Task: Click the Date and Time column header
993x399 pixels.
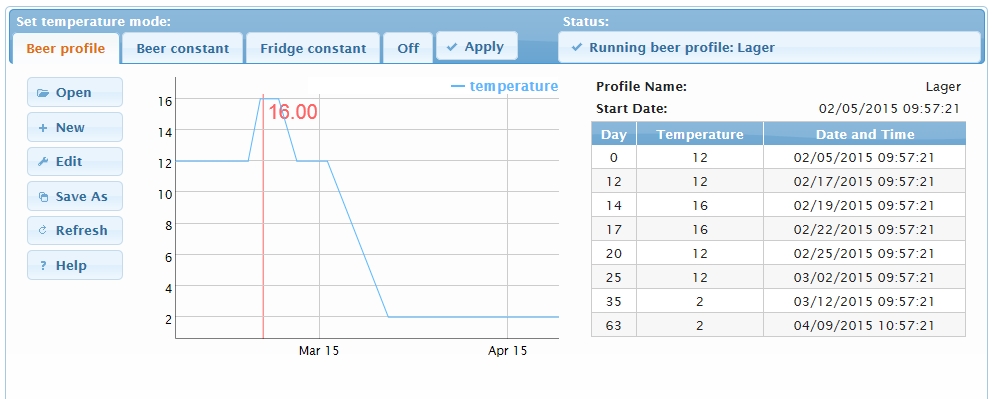Action: (864, 134)
